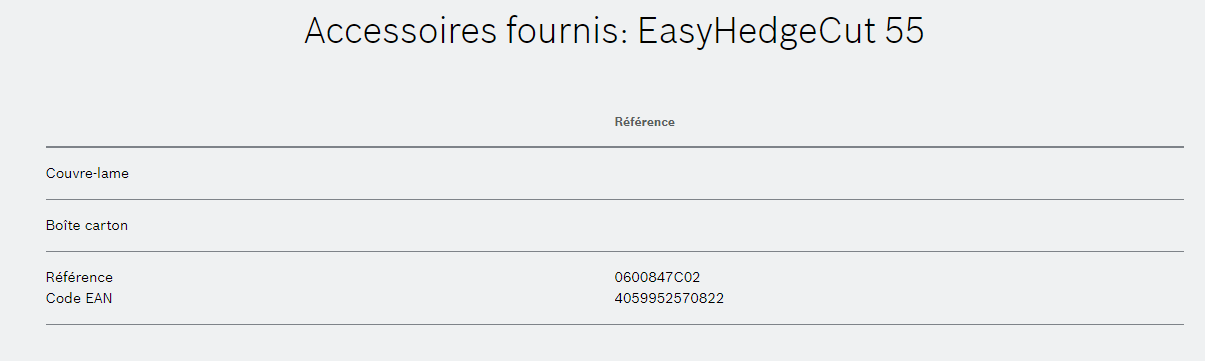Screen dimensions: 1205x361
Task: Click the thick divider under the column header
Action: [x=614, y=147]
